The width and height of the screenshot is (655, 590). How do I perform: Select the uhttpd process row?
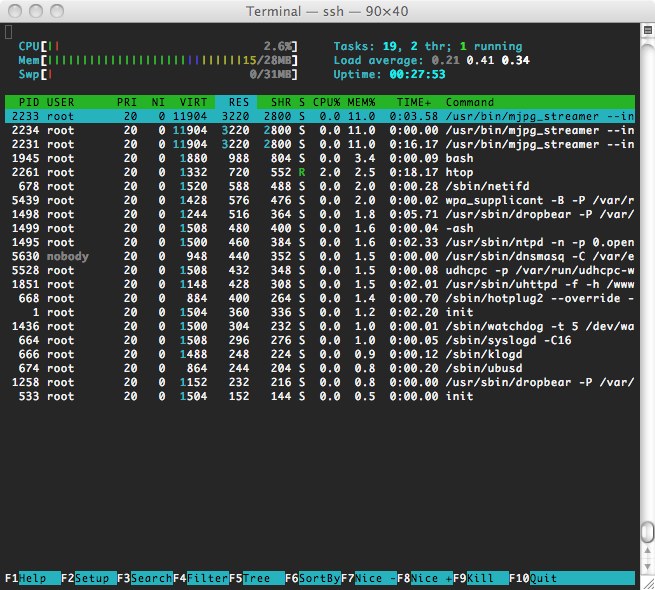[x=320, y=284]
